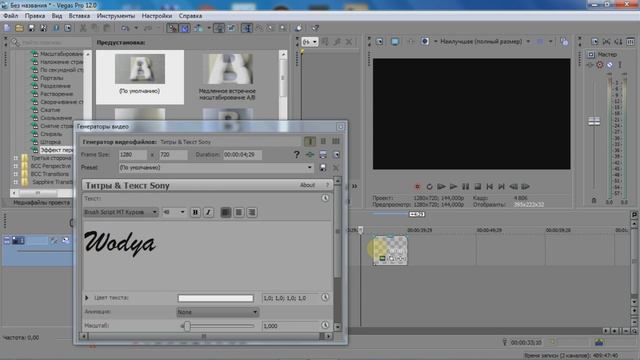Click the Save project toolbar icon
The image size is (640, 360).
click(x=31, y=28)
